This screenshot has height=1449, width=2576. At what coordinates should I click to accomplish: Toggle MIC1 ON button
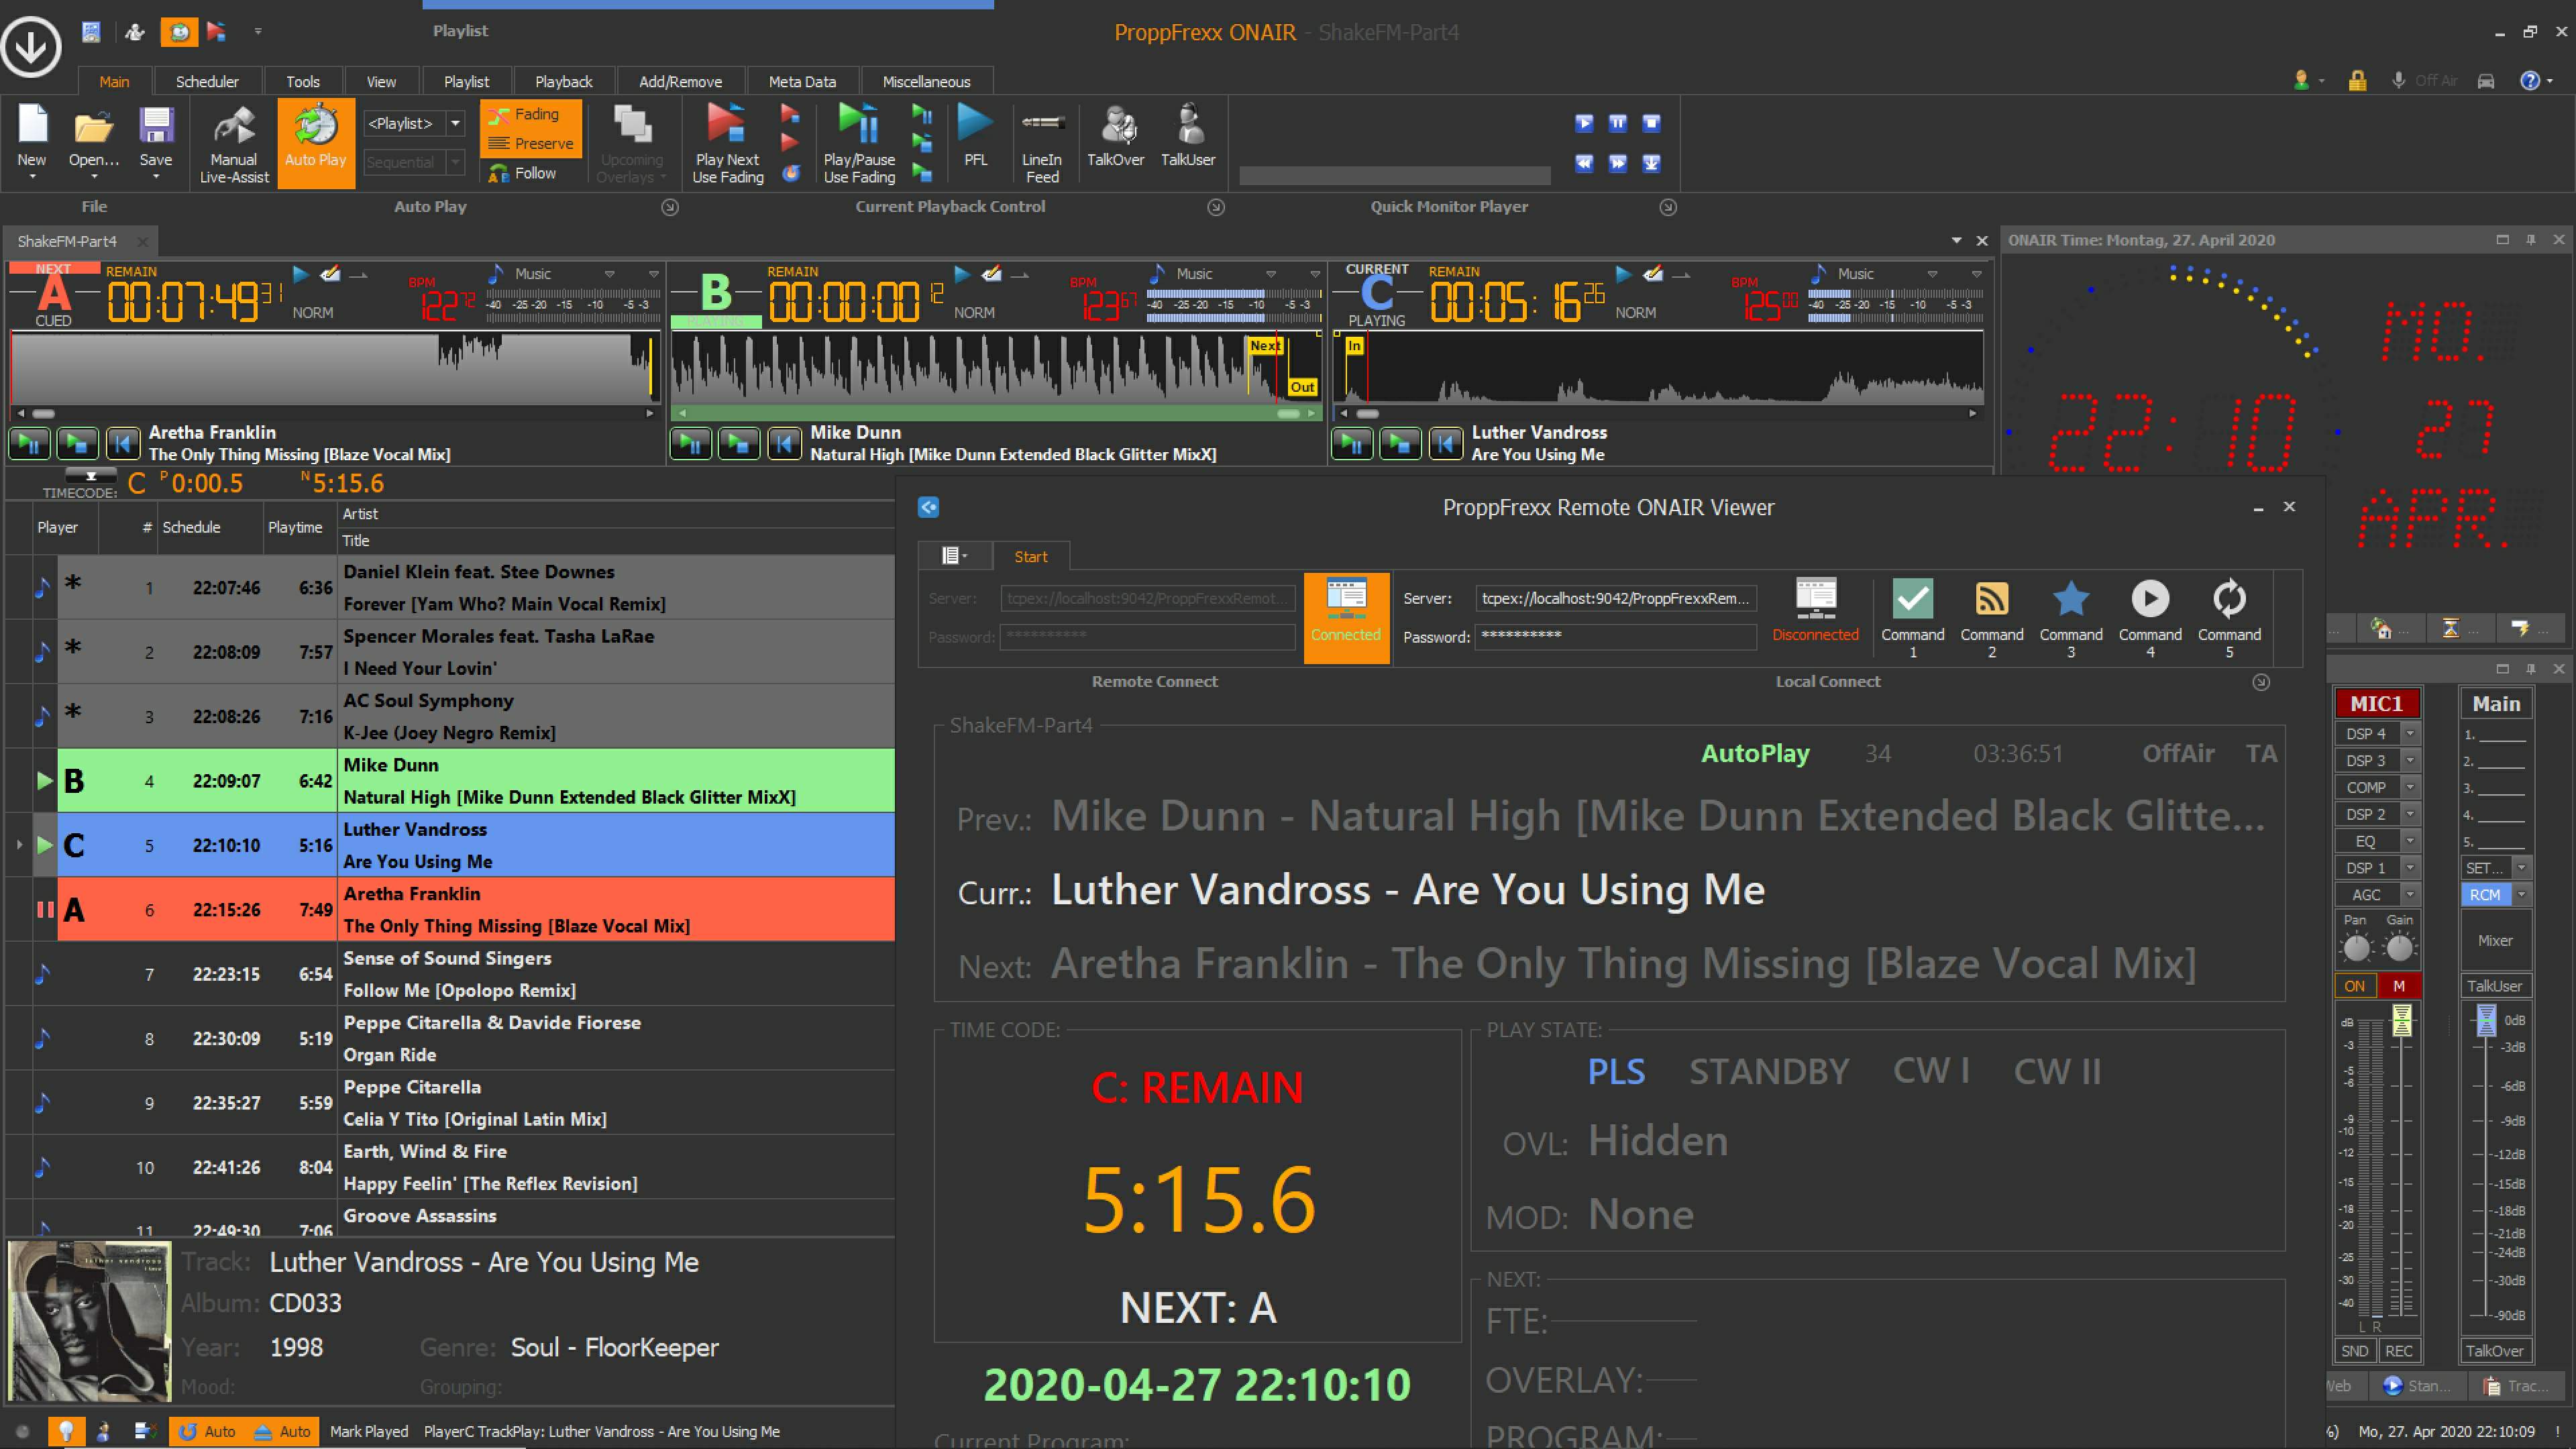point(2354,986)
